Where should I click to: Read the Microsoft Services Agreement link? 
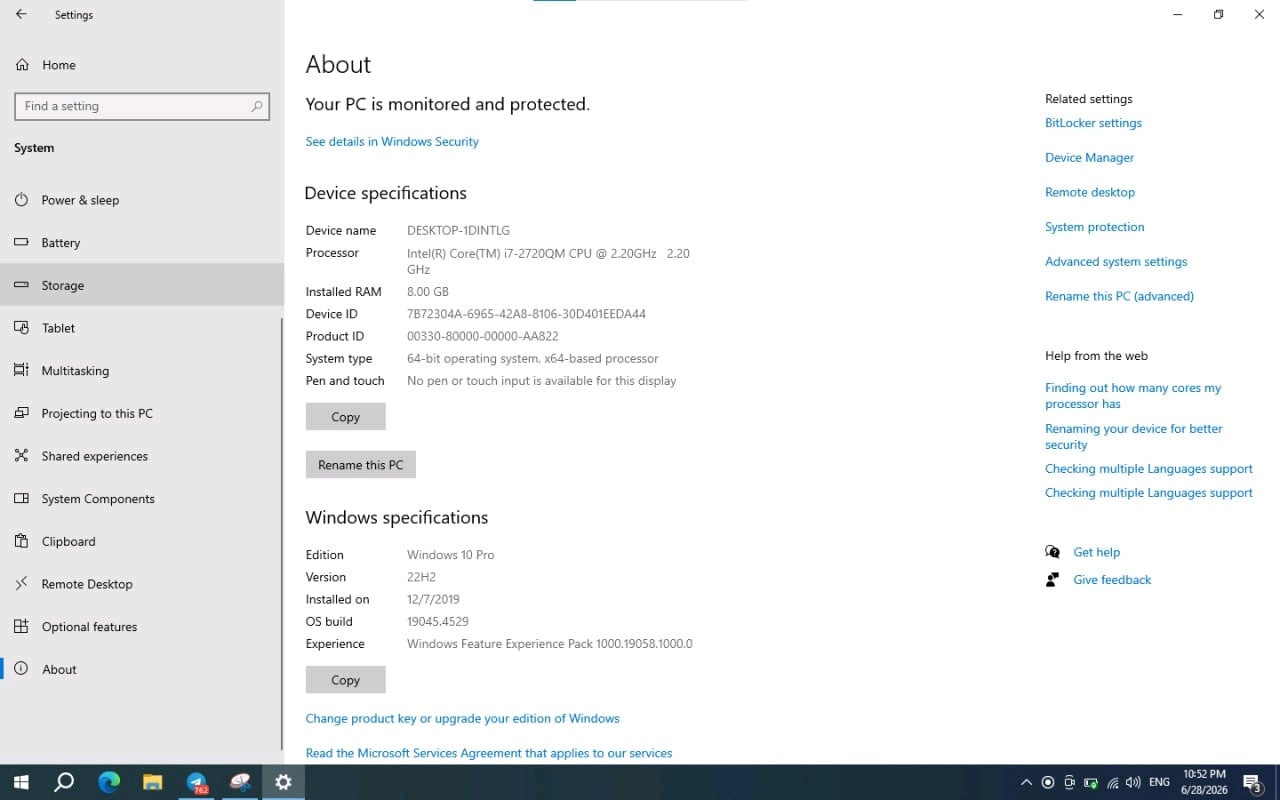click(489, 753)
